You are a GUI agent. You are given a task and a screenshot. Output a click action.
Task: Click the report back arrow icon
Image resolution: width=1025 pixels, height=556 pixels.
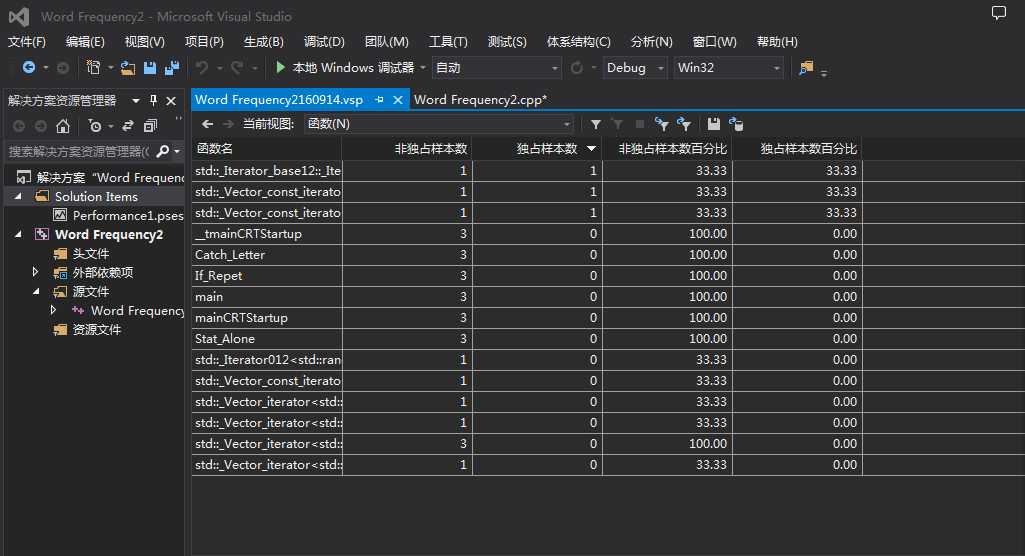207,124
